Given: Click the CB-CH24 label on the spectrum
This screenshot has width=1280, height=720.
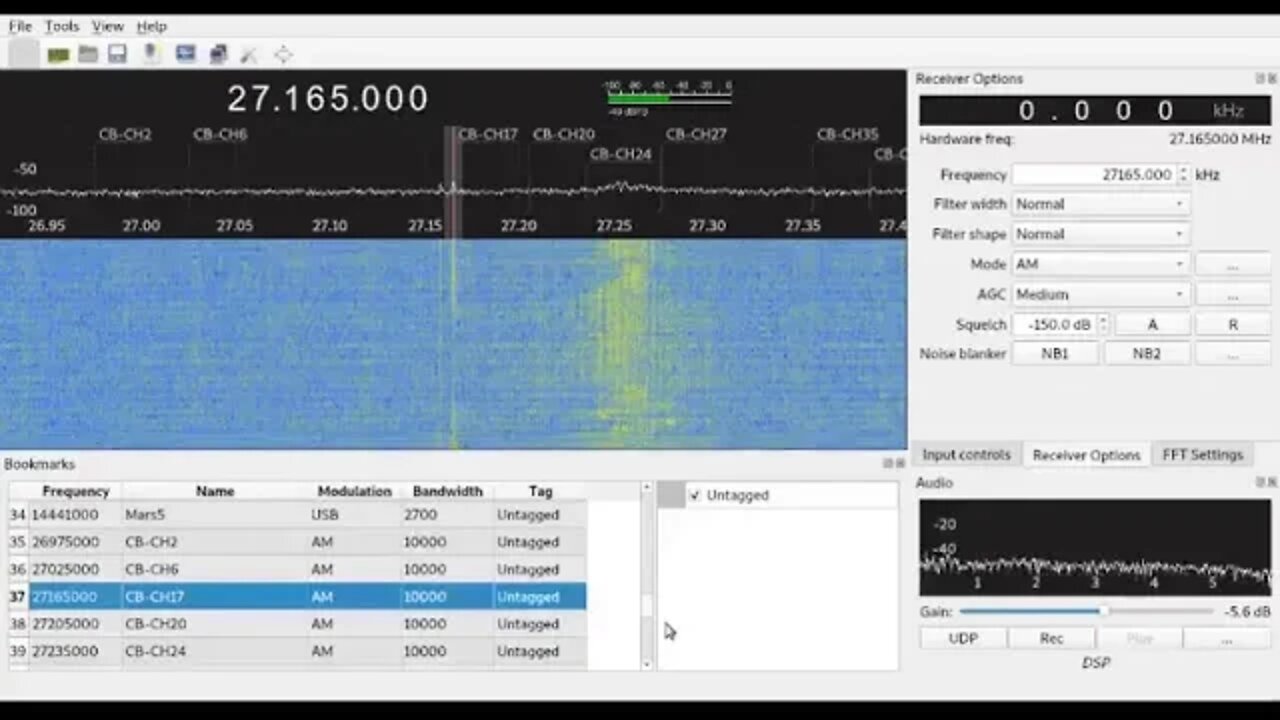Looking at the screenshot, I should [620, 154].
